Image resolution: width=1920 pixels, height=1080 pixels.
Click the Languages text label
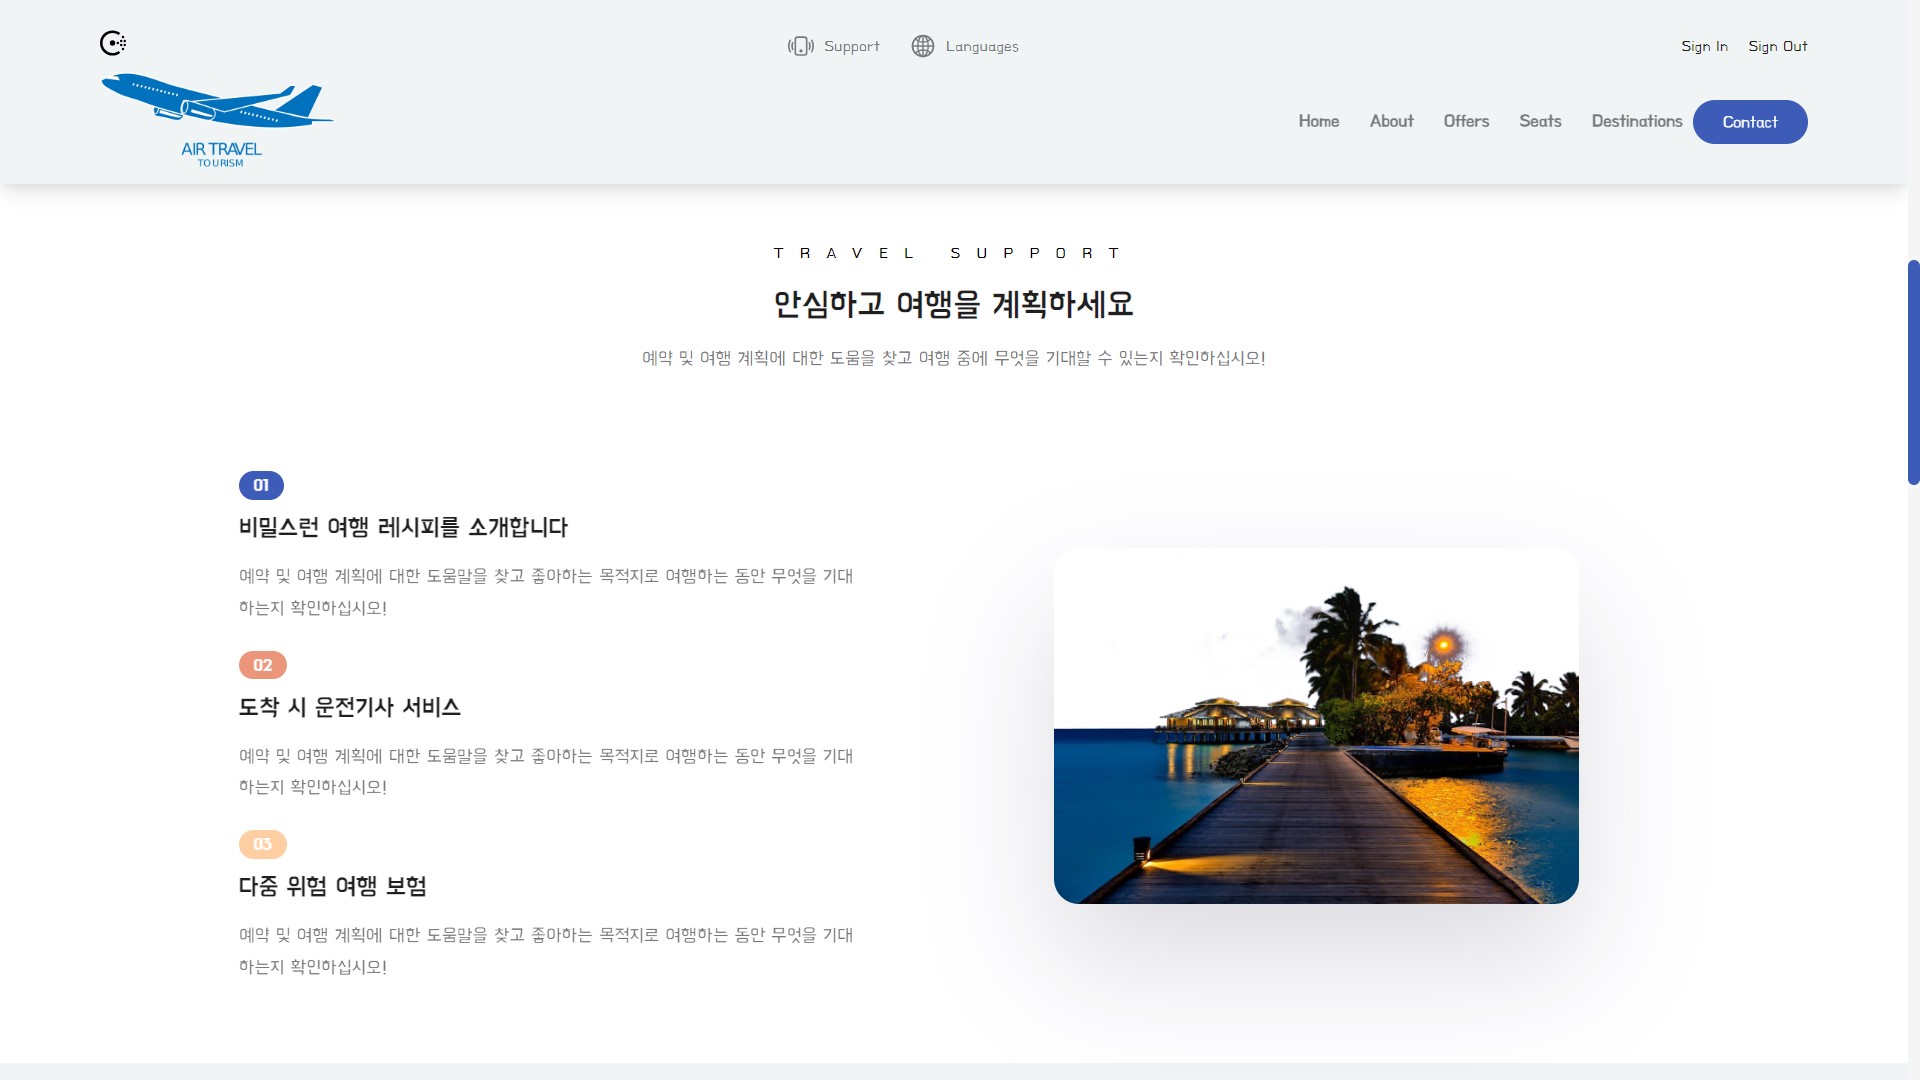click(x=982, y=46)
